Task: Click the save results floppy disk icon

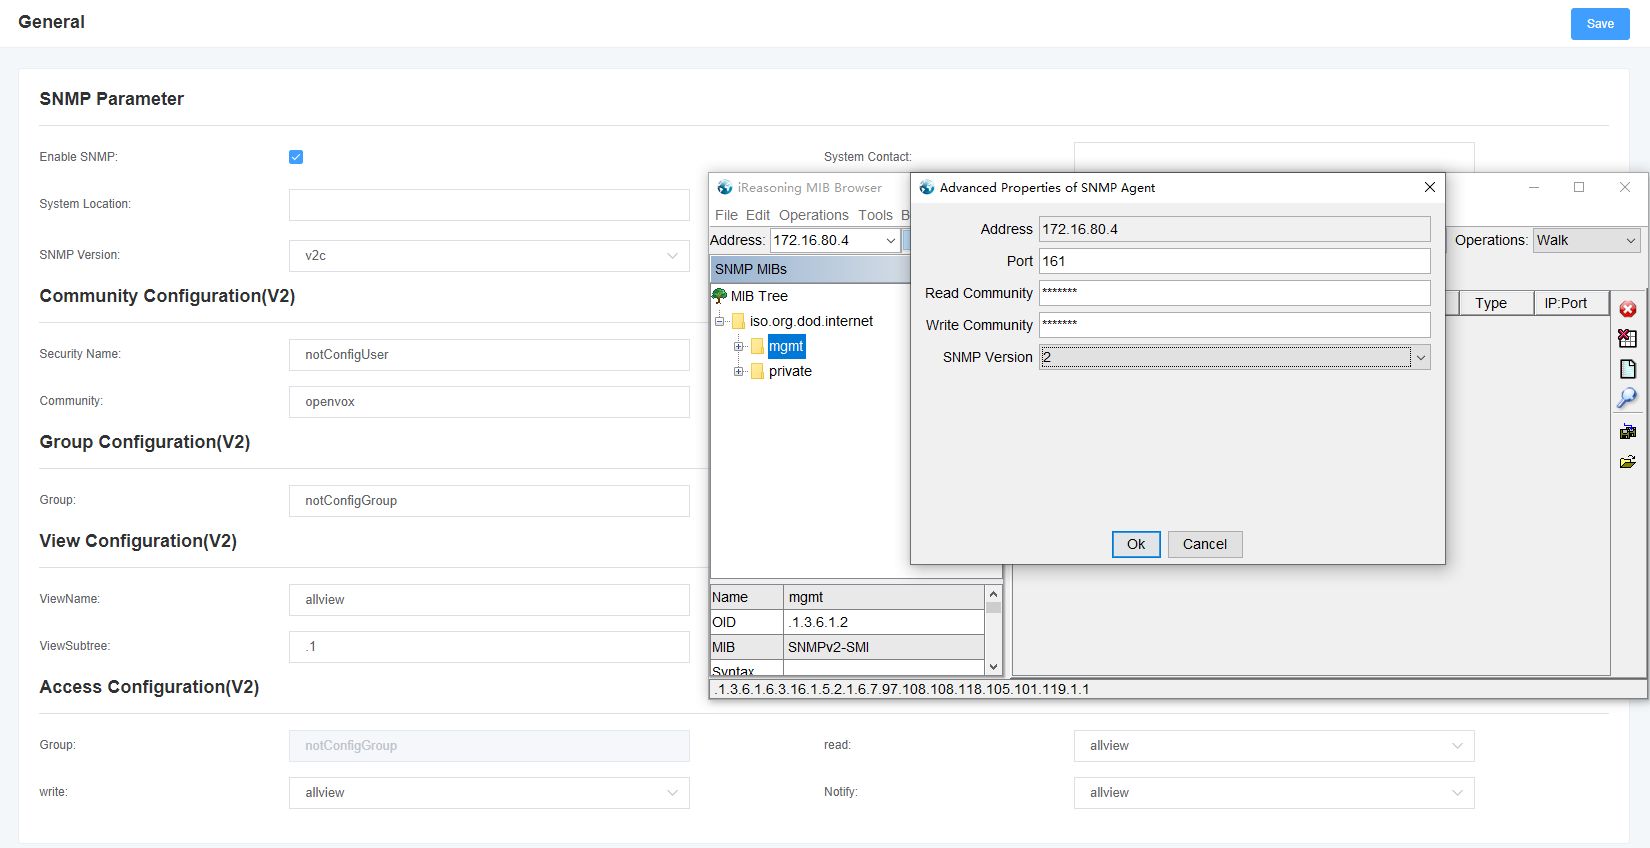Action: 1628,432
